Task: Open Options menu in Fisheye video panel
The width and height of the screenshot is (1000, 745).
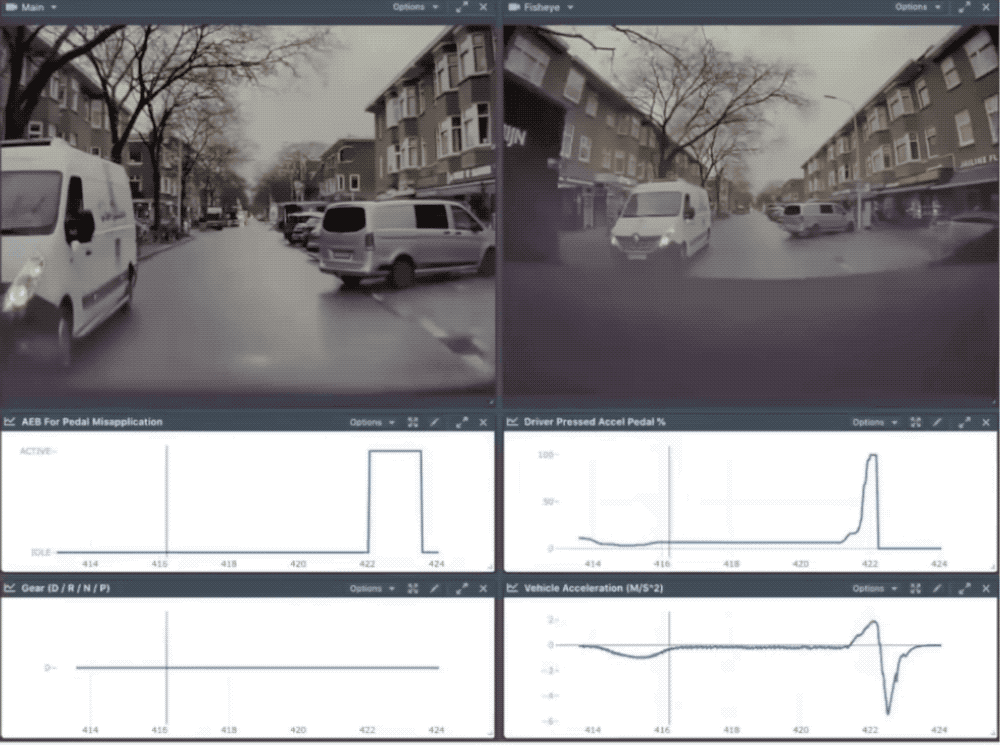Action: (916, 7)
